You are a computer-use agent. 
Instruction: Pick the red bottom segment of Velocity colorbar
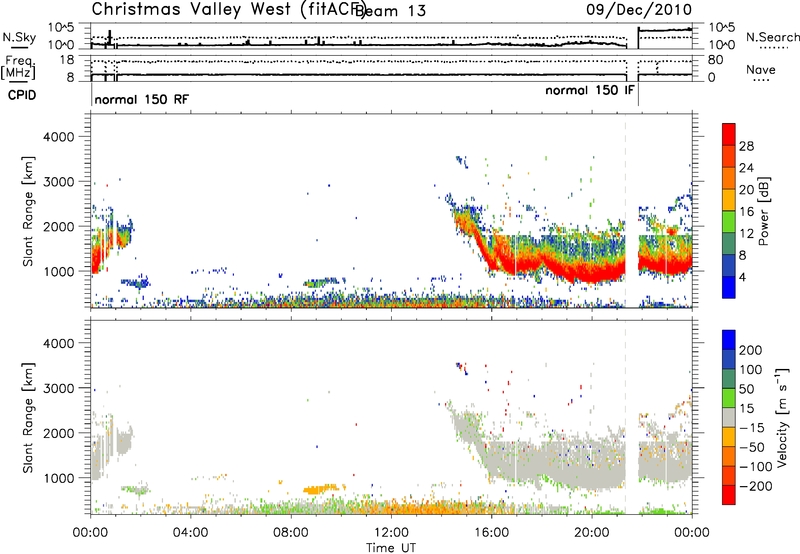click(x=729, y=495)
